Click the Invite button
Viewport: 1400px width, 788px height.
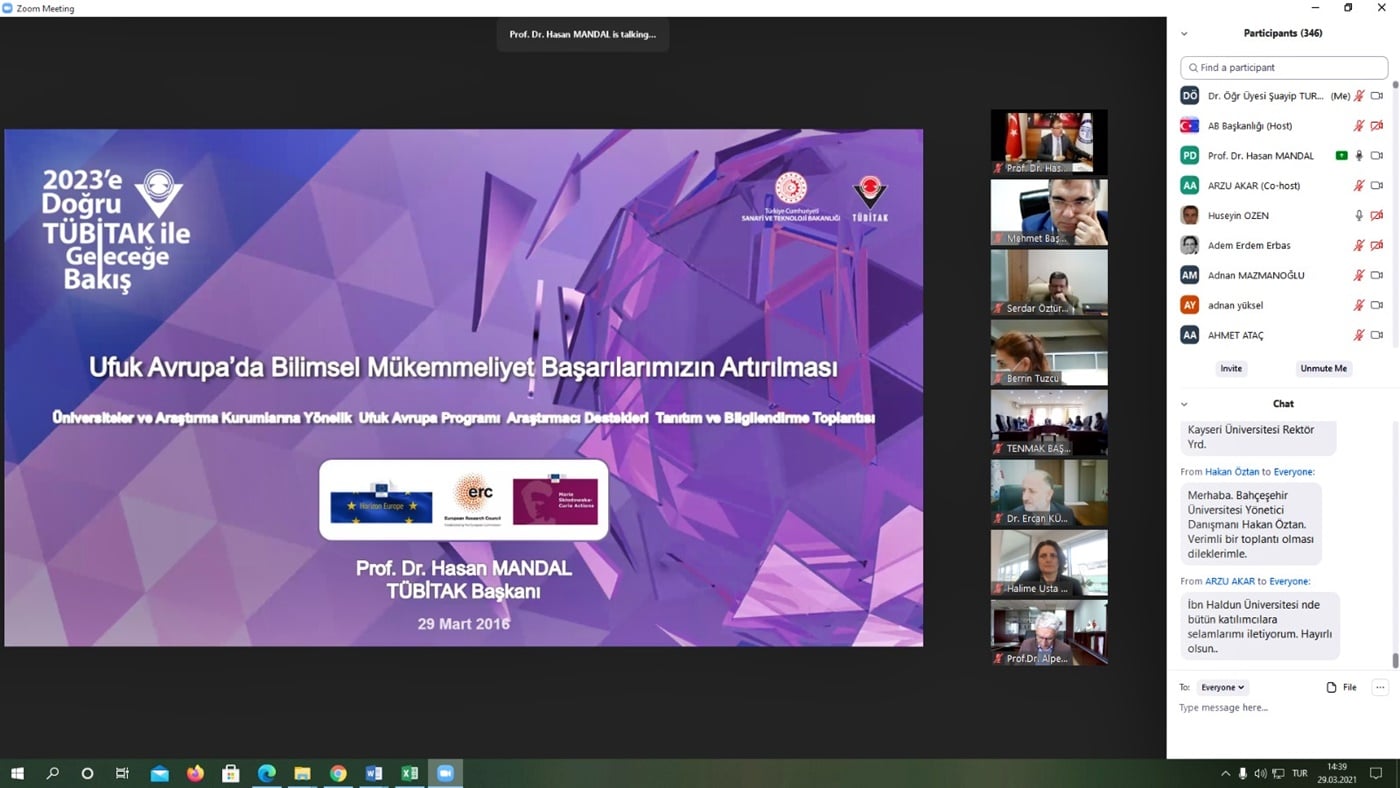pos(1231,368)
